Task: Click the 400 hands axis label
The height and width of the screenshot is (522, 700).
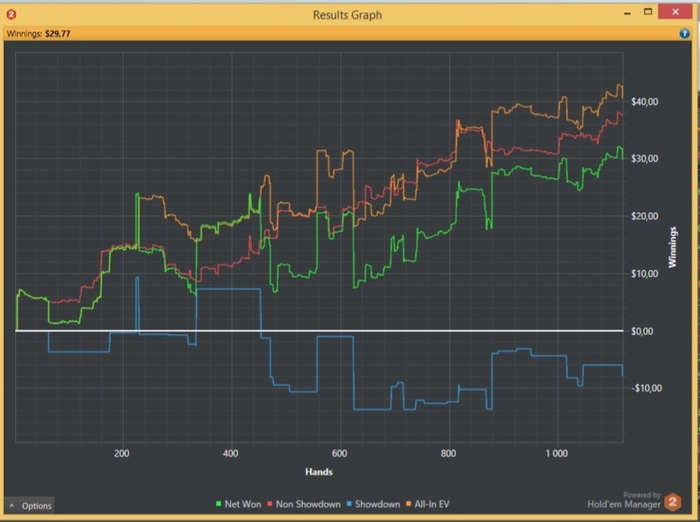Action: tap(230, 454)
